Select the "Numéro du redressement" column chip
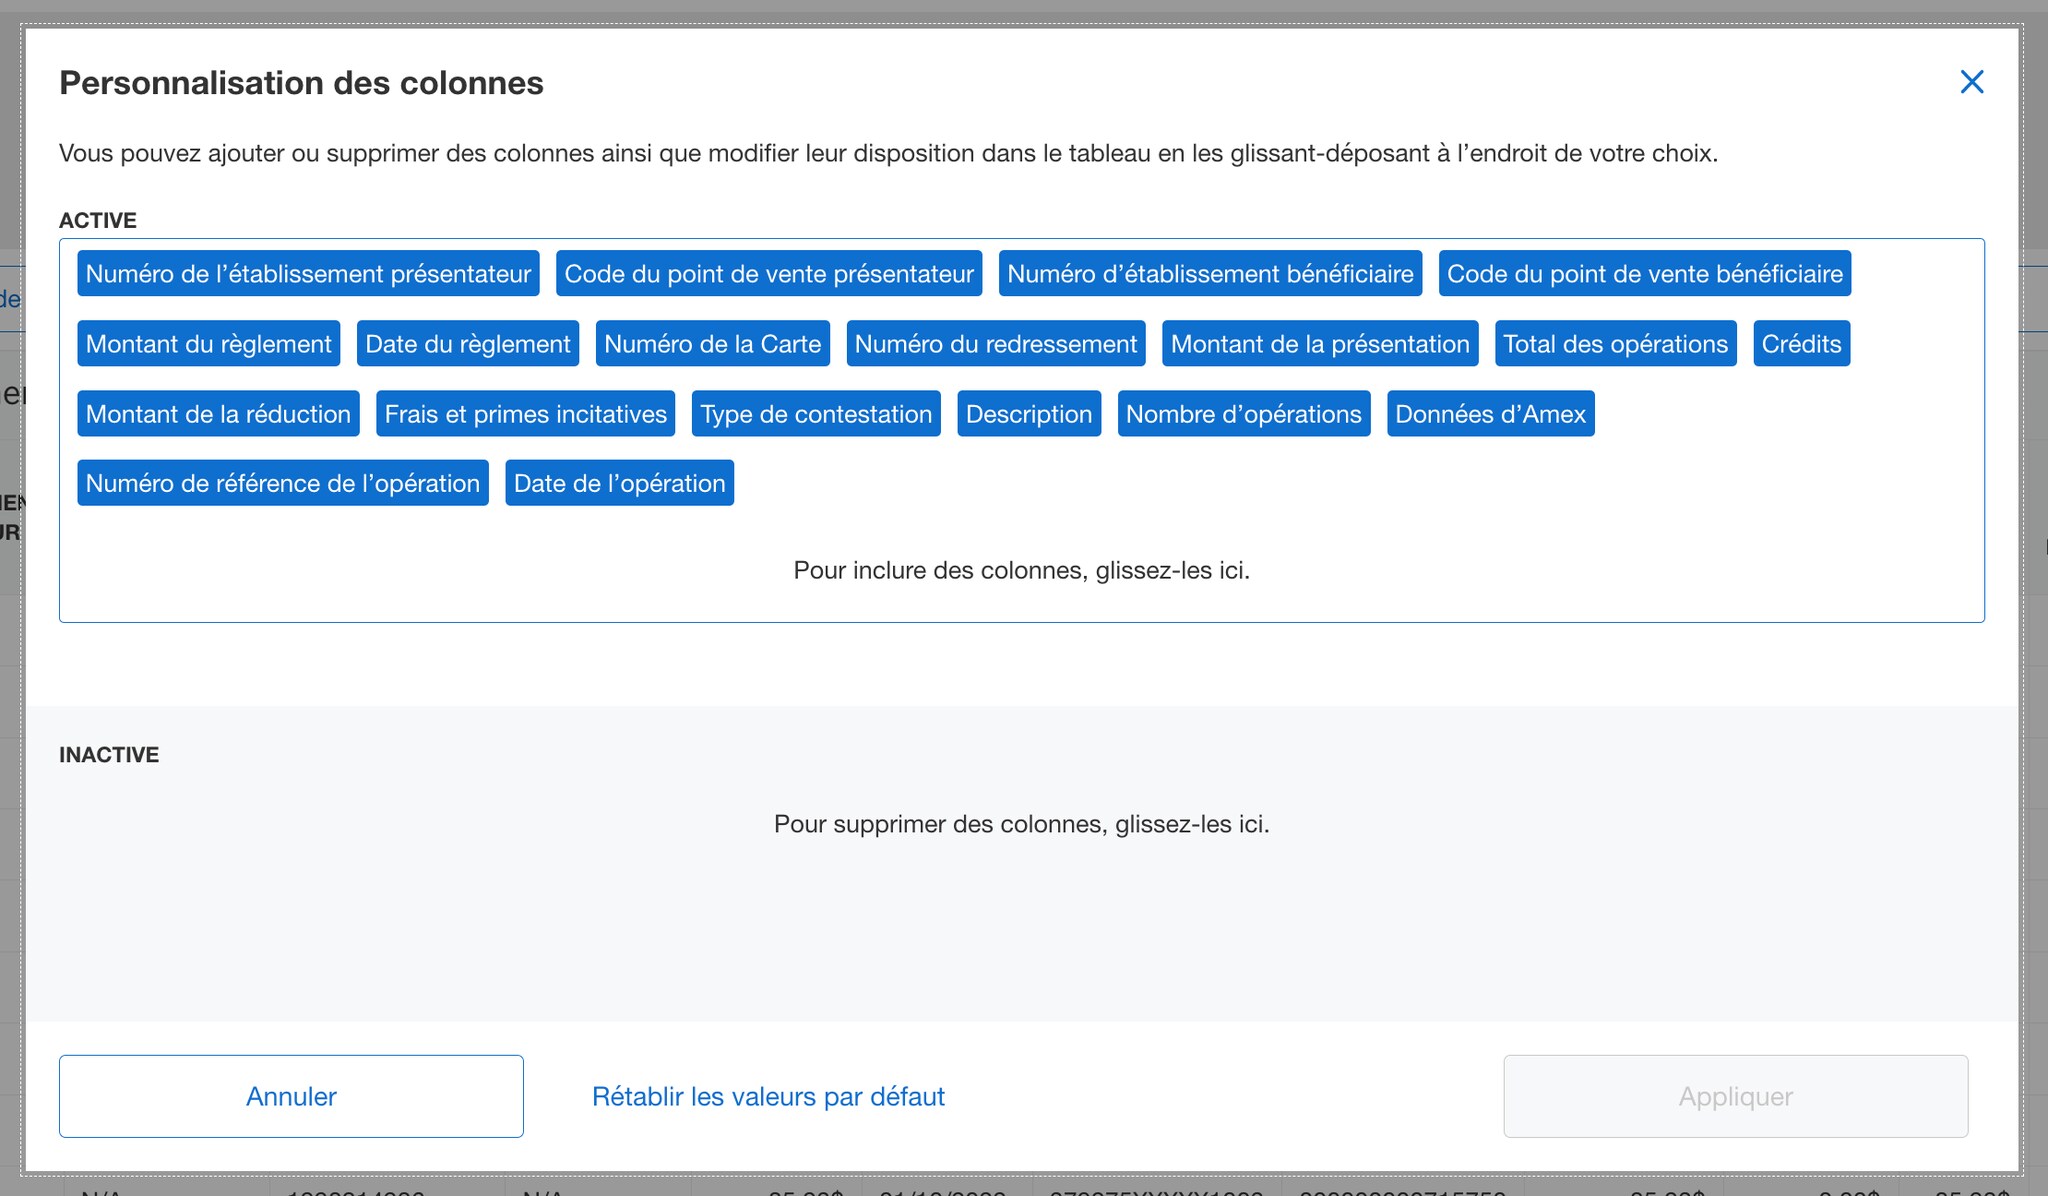Image resolution: width=2048 pixels, height=1196 pixels. 996,344
